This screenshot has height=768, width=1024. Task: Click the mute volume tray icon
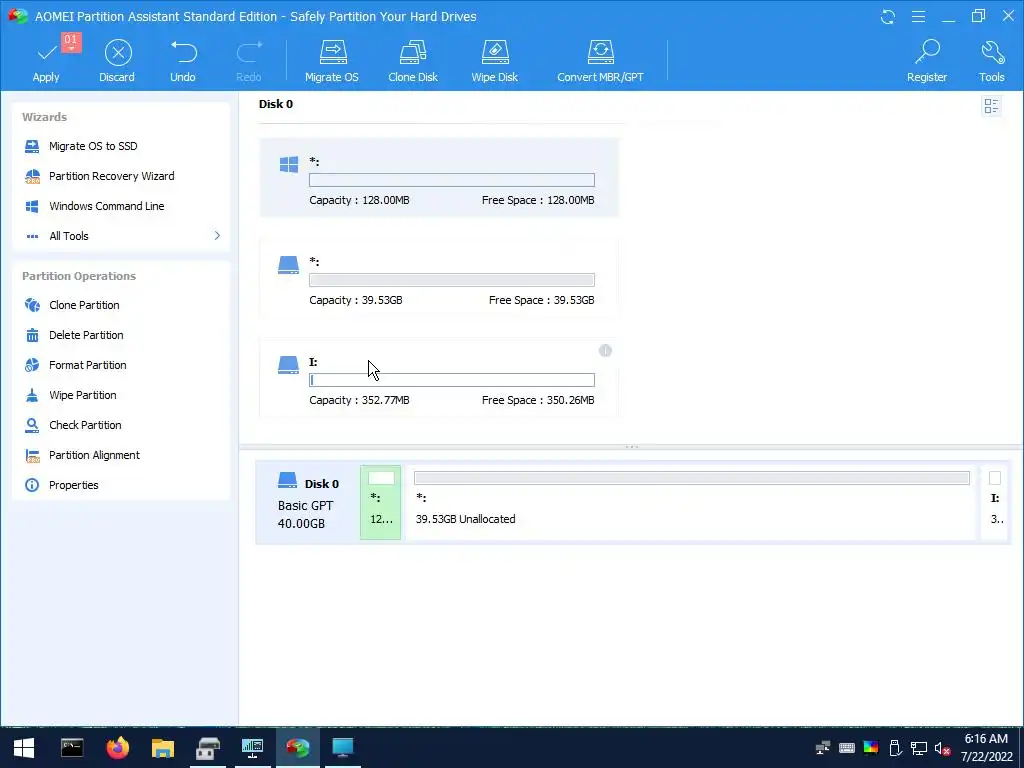[x=942, y=748]
